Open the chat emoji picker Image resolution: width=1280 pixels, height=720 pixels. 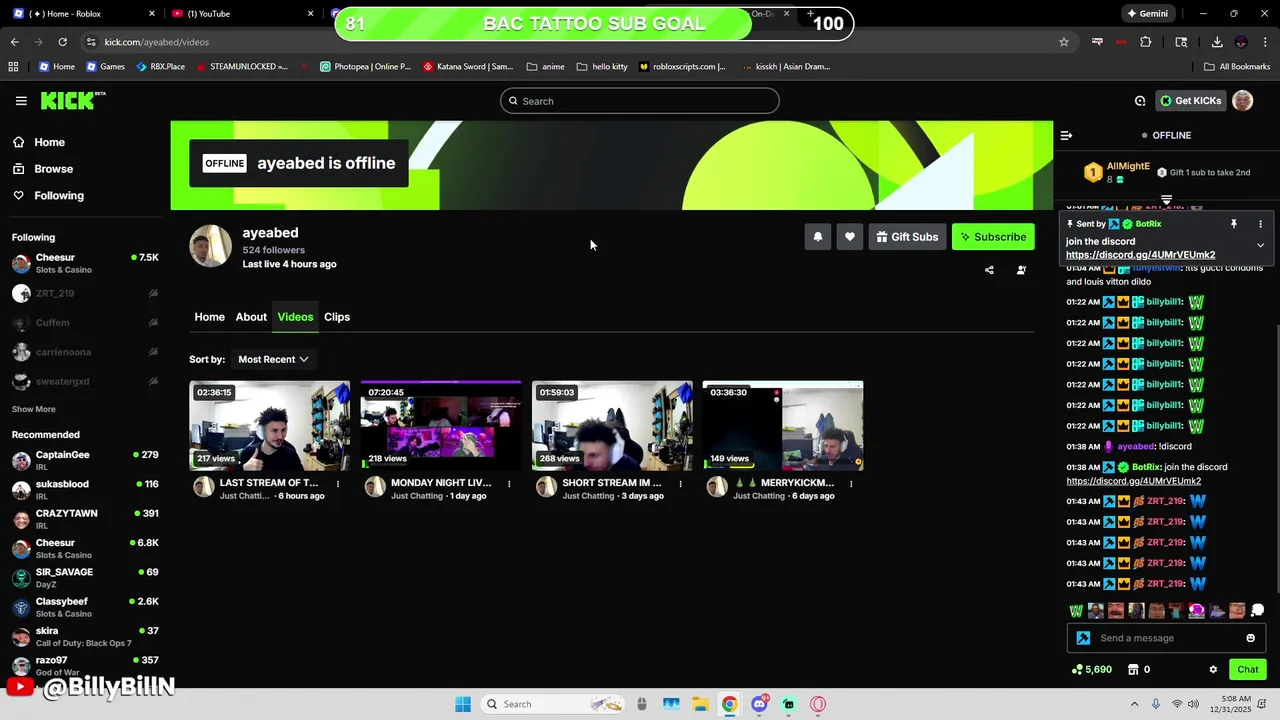coord(1250,638)
